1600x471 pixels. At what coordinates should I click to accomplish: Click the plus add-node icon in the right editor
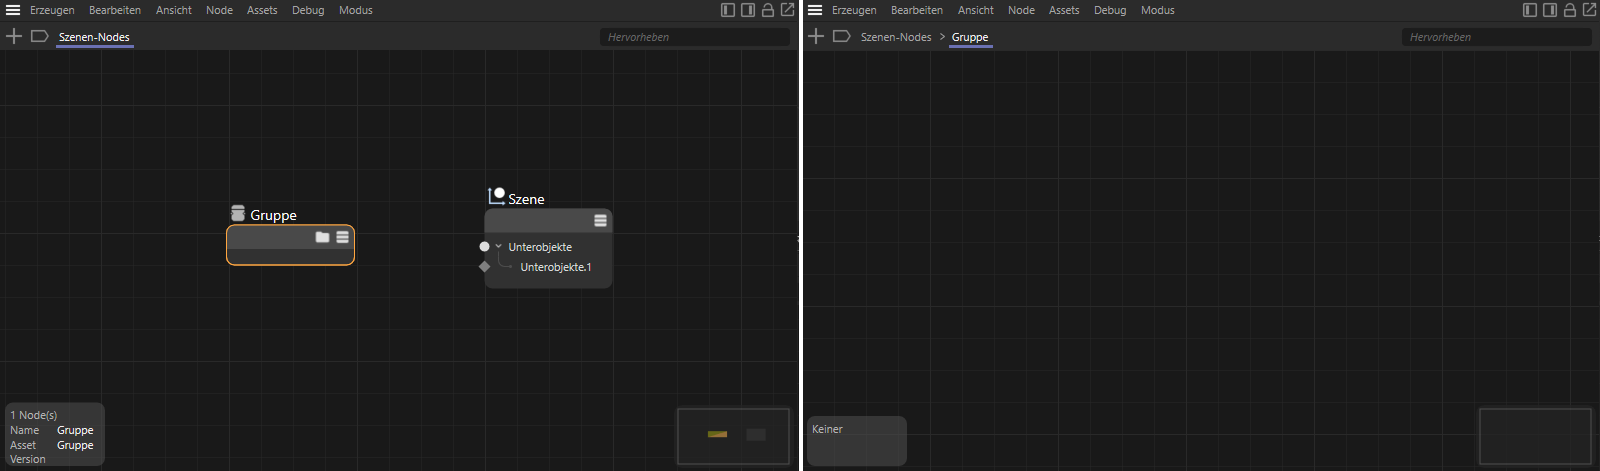click(x=816, y=36)
